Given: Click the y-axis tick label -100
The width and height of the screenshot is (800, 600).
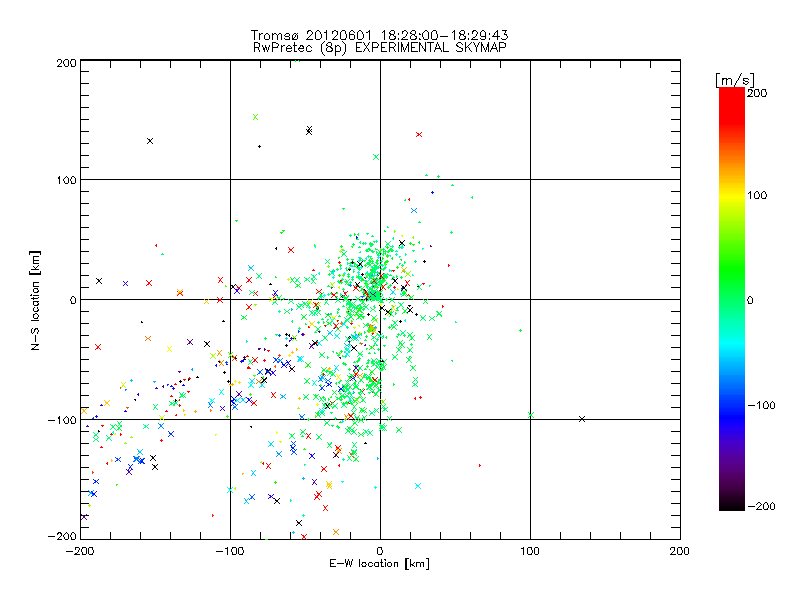Looking at the screenshot, I should 62,420.
